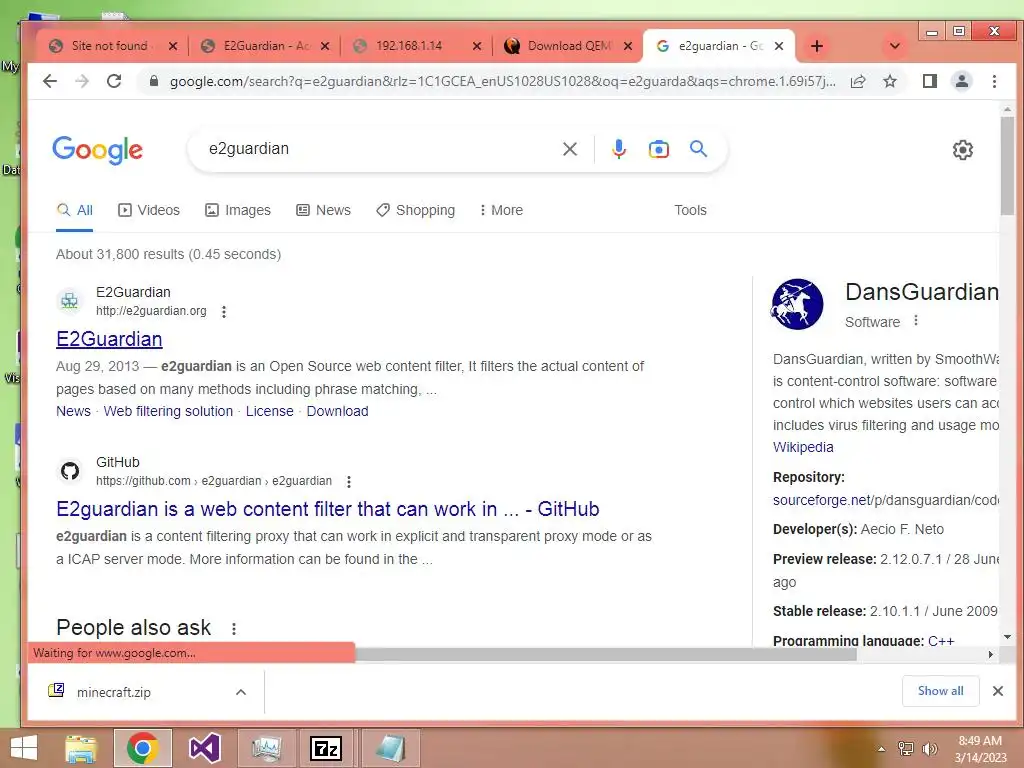This screenshot has height=768, width=1024.
Task: Click the padlock site info icon
Action: click(x=153, y=81)
